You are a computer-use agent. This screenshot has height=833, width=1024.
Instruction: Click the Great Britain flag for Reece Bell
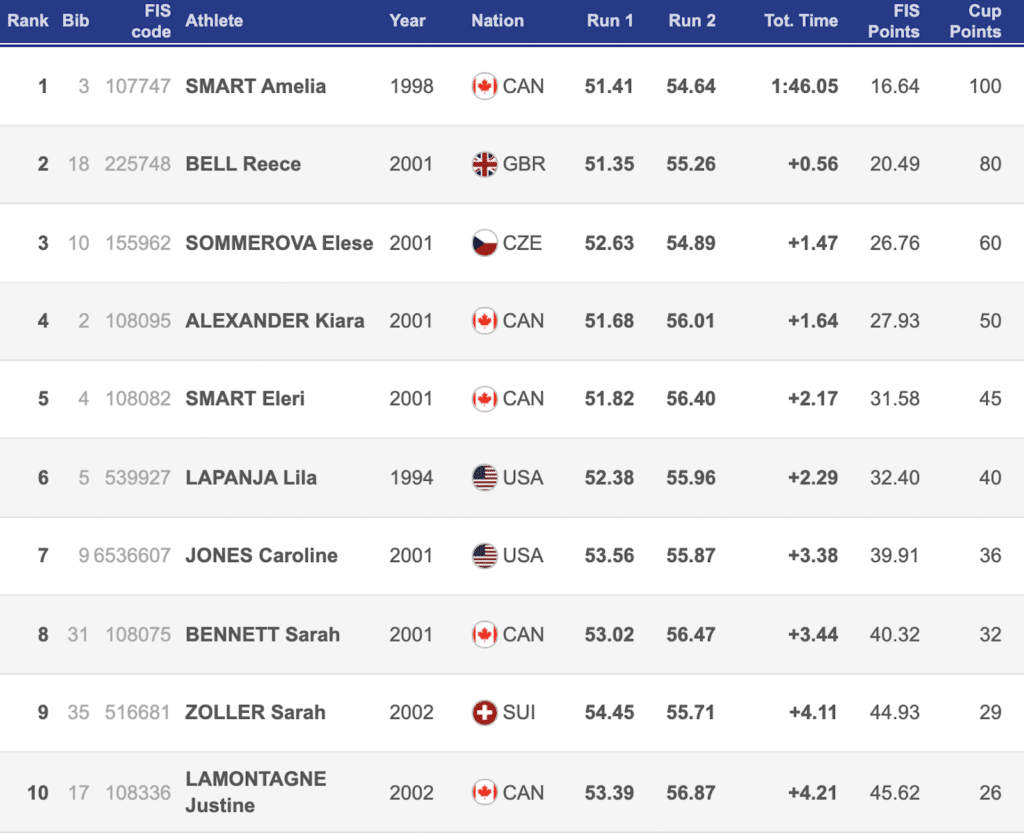484,164
